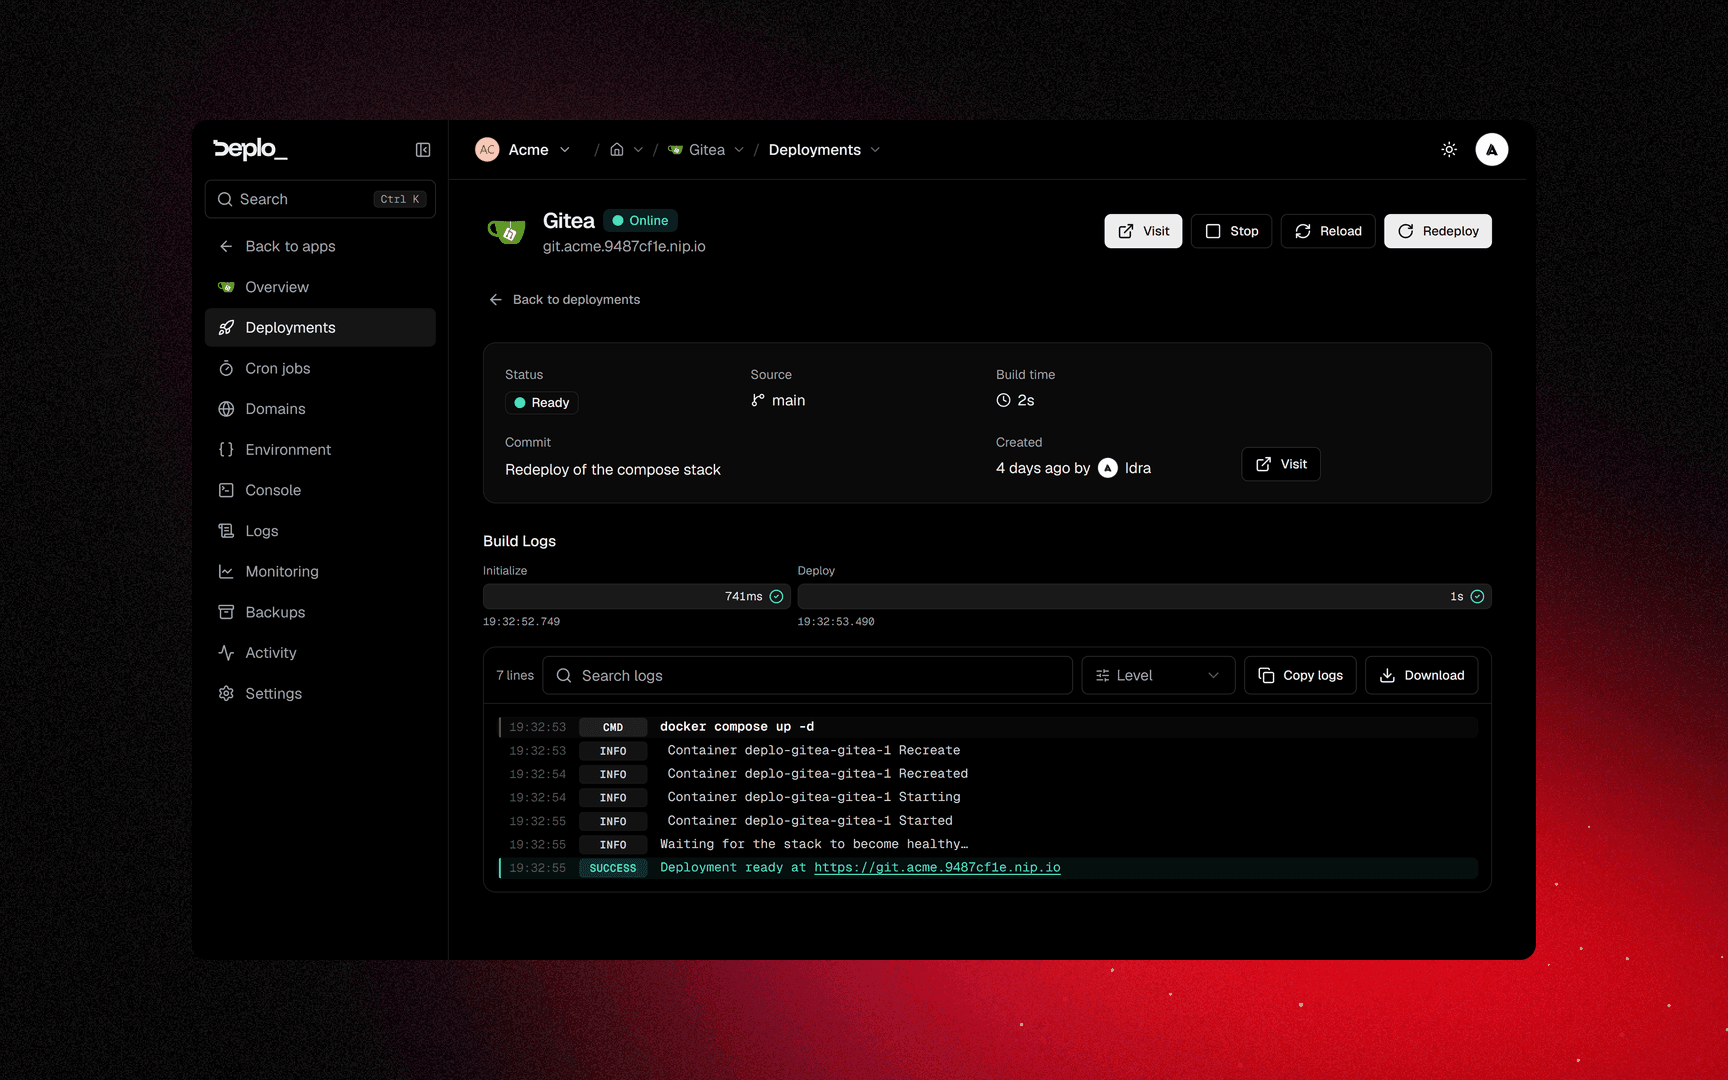Focus the Search logs input

808,676
